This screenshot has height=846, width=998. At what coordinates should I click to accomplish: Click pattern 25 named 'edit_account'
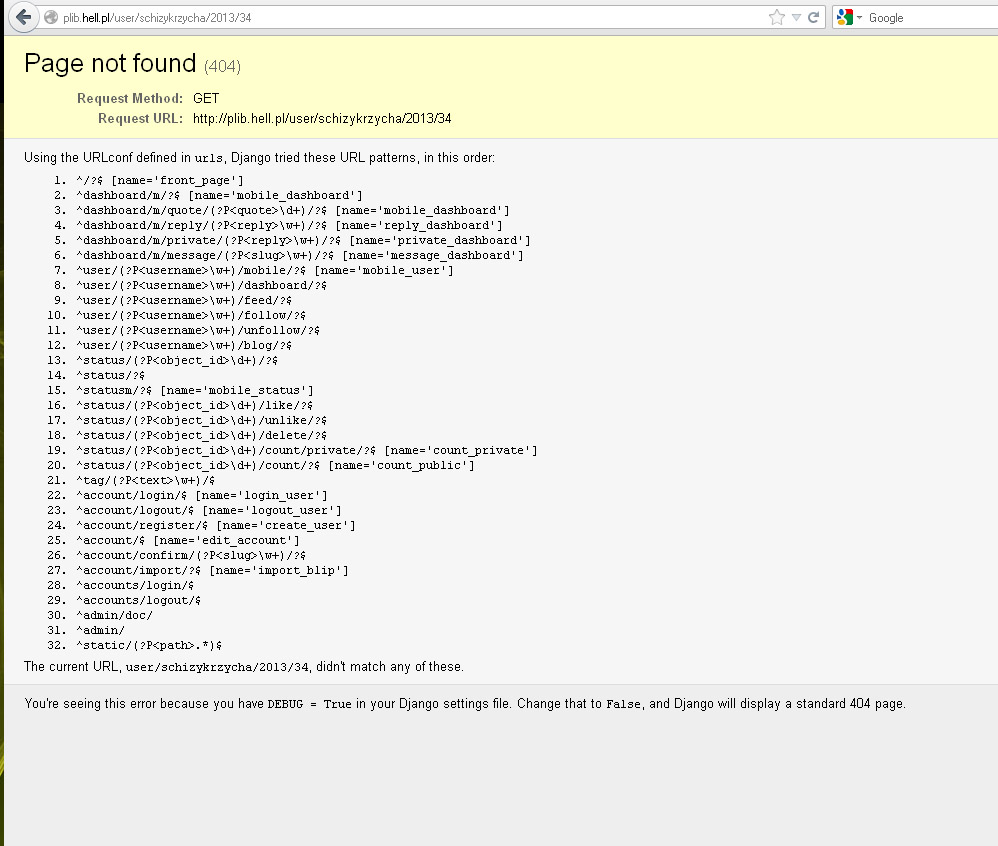(x=188, y=540)
